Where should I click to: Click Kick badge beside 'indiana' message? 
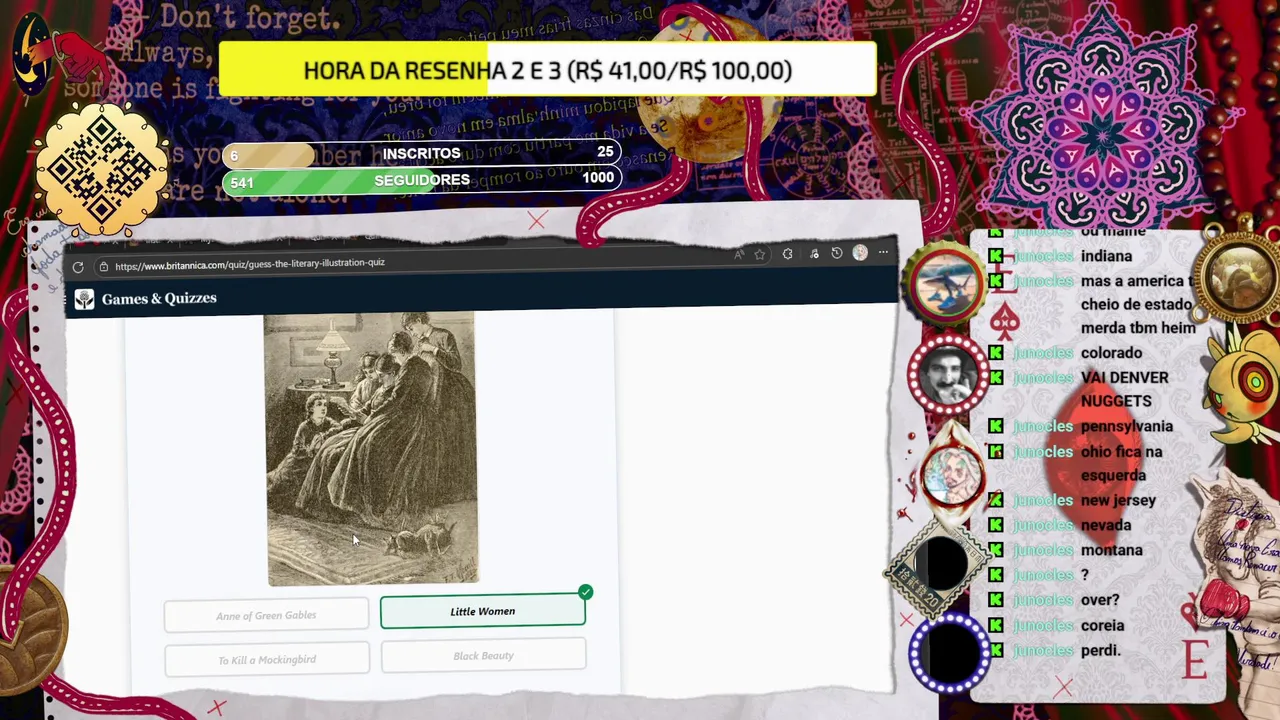point(996,256)
